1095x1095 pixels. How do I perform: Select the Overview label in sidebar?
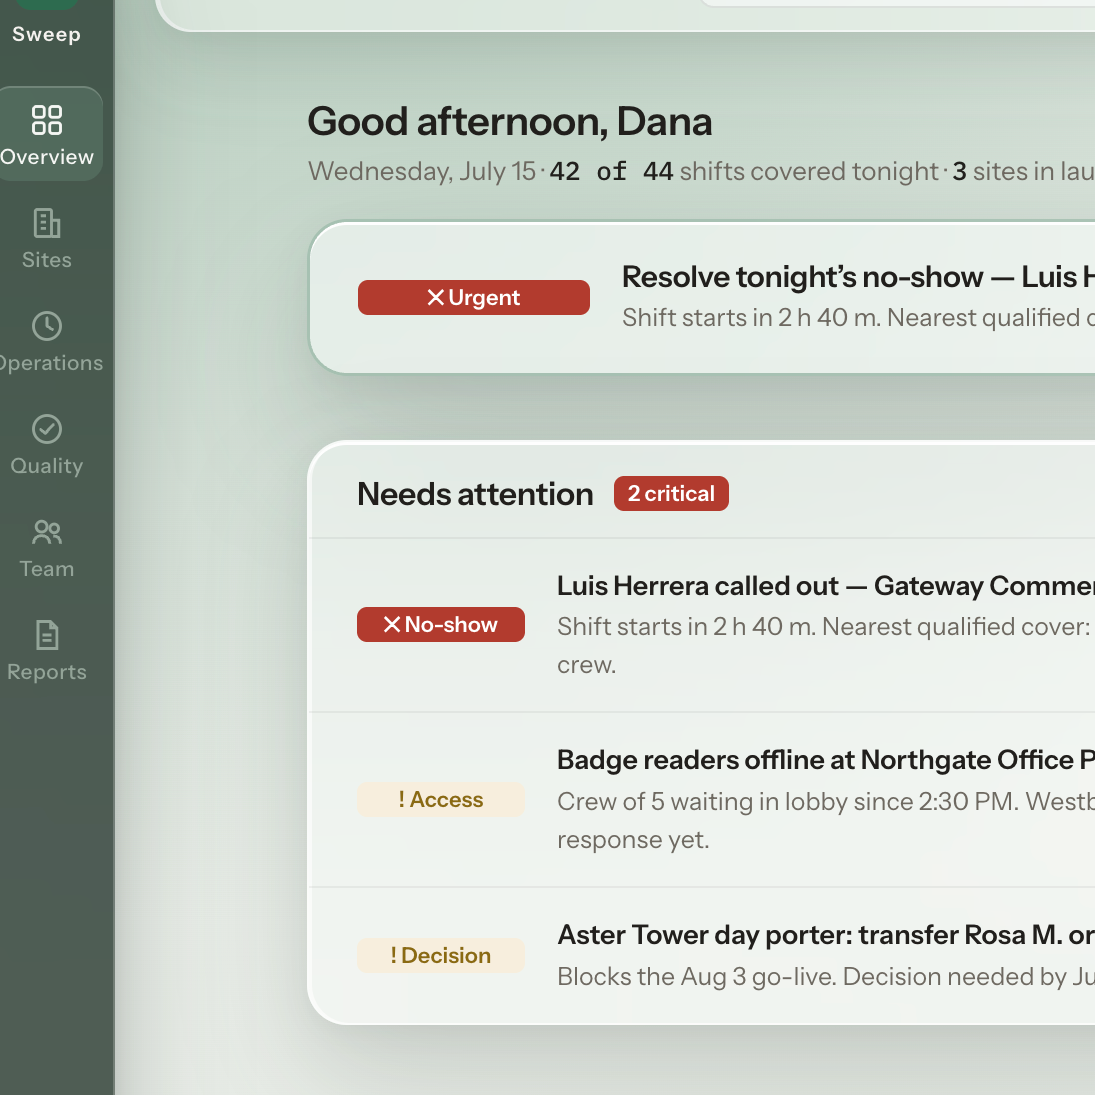click(x=47, y=157)
